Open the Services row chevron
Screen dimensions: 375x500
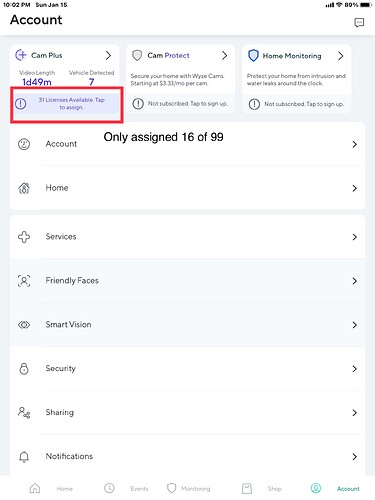click(x=355, y=237)
